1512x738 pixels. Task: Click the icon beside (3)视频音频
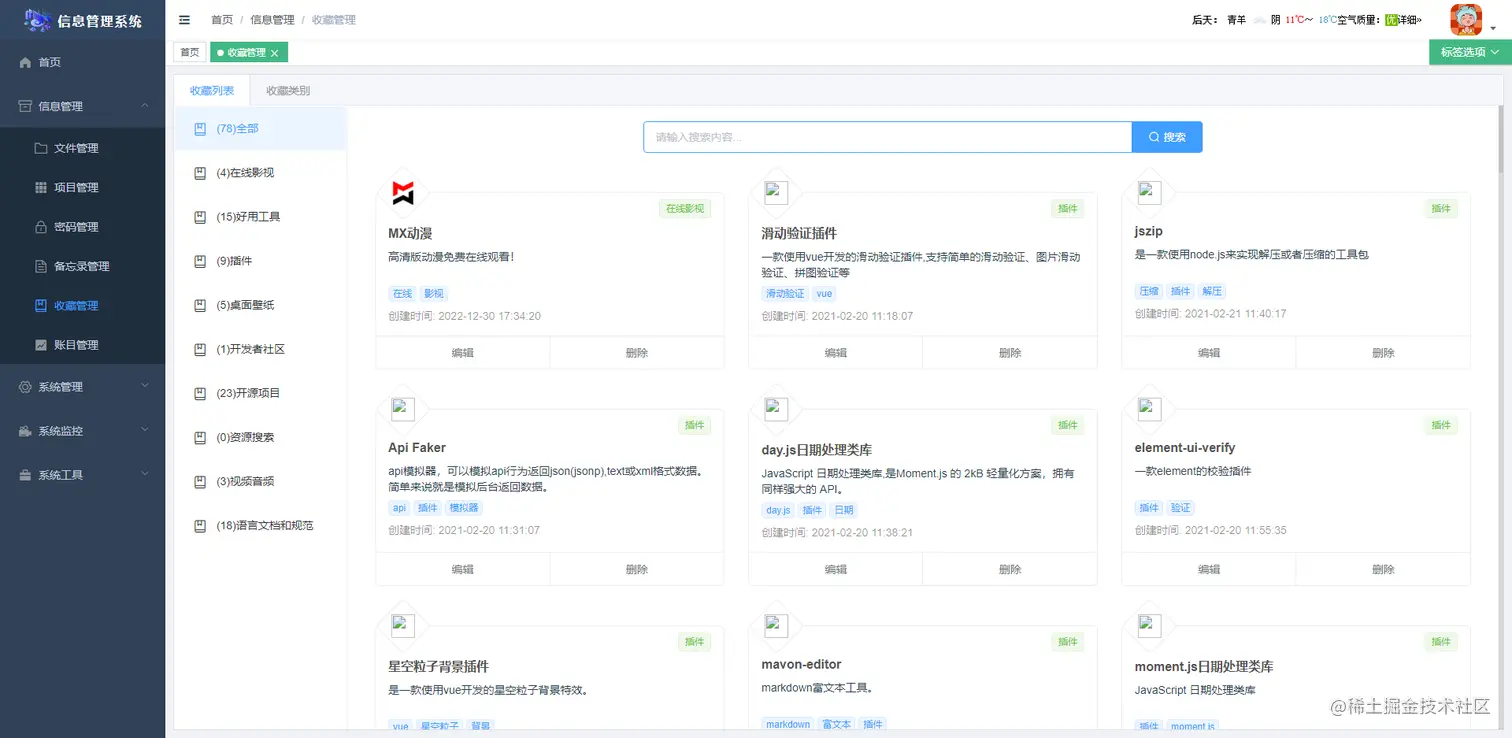(200, 481)
